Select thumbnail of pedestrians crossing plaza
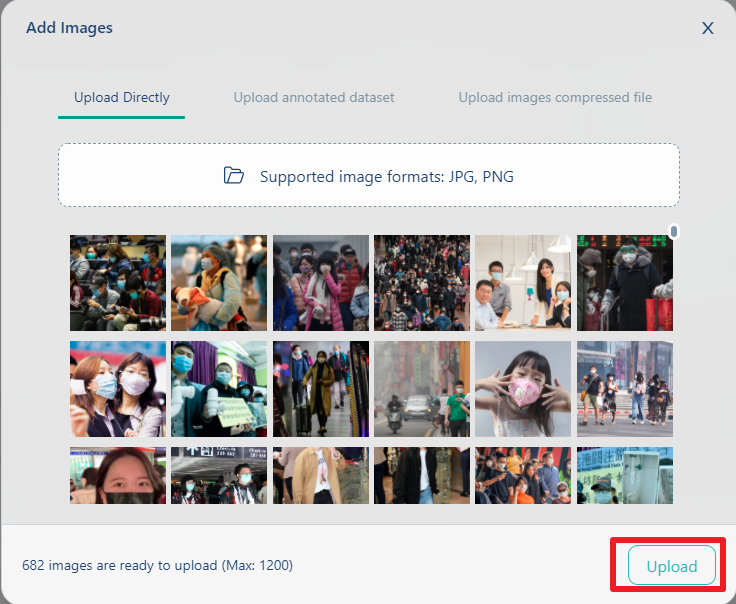The width and height of the screenshot is (736, 604). 625,389
